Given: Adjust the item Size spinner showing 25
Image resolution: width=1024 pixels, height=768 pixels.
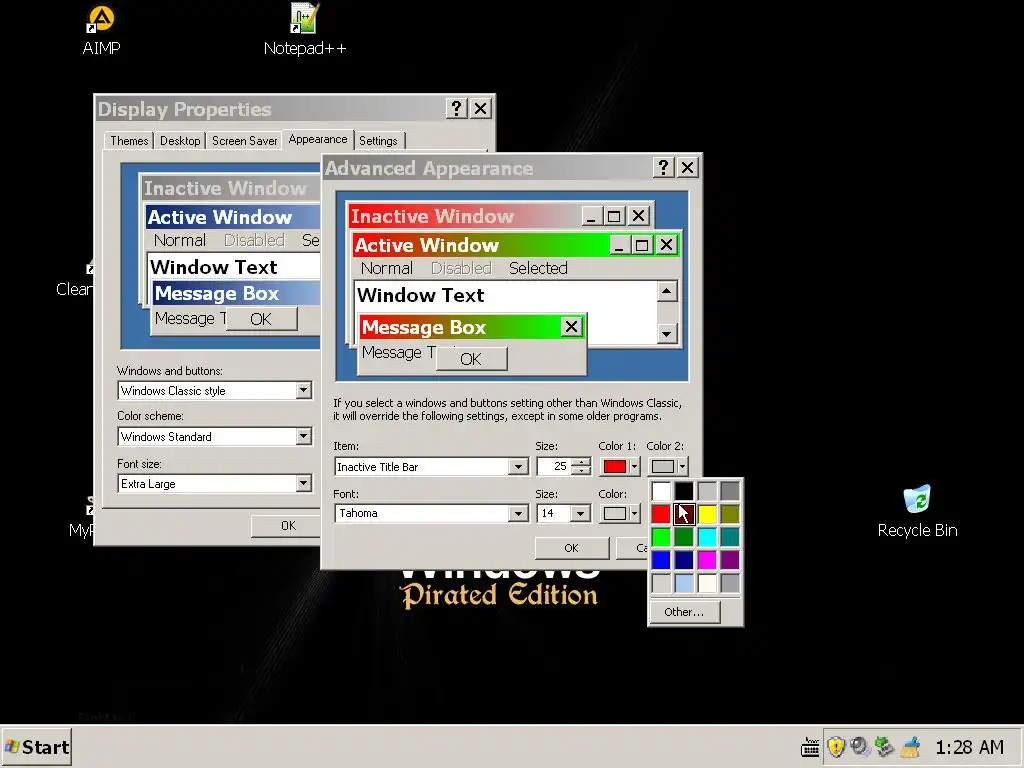Looking at the screenshot, I should click(x=581, y=466).
